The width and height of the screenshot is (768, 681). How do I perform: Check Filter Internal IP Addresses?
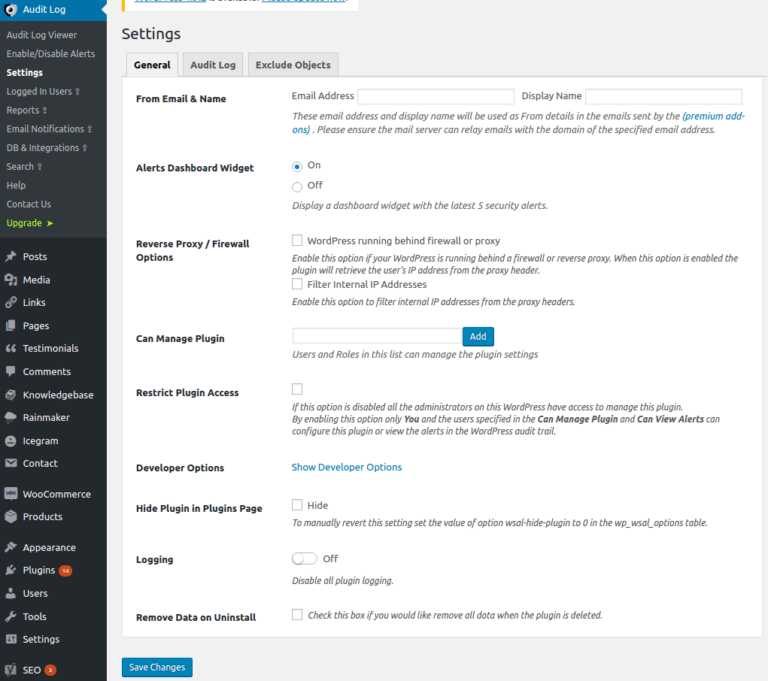(x=297, y=284)
